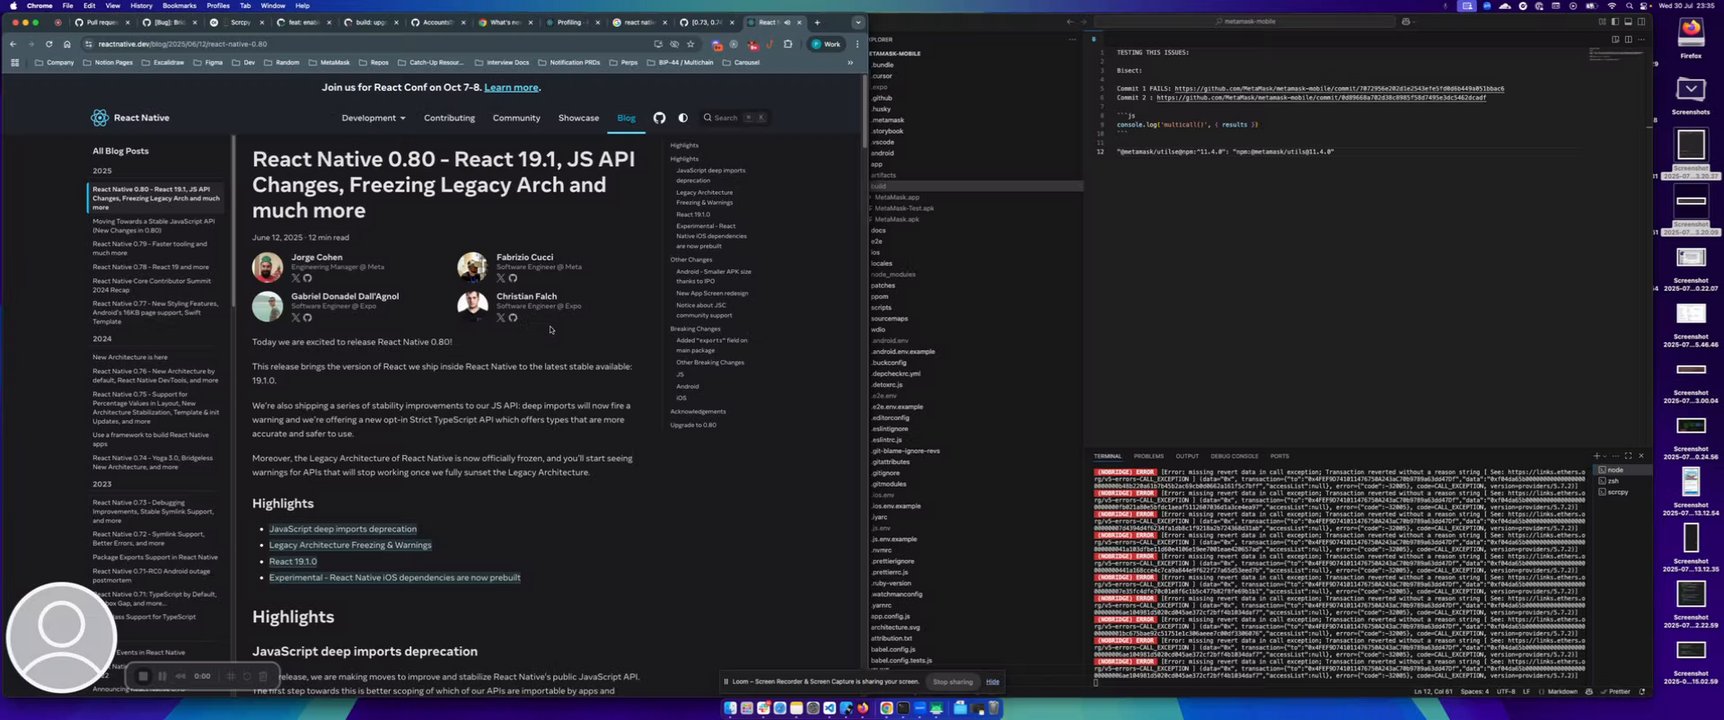Reload the page in Chrome
1724x720 pixels.
(49, 44)
